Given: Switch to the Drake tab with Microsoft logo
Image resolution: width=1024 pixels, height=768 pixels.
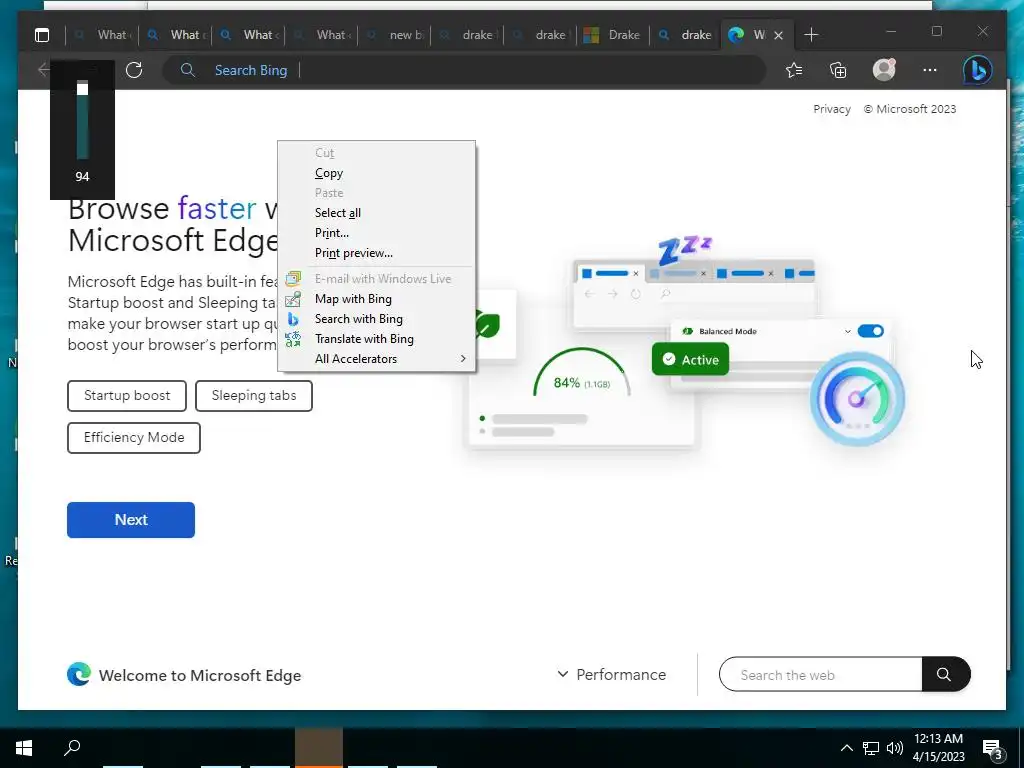Looking at the screenshot, I should click(x=612, y=35).
